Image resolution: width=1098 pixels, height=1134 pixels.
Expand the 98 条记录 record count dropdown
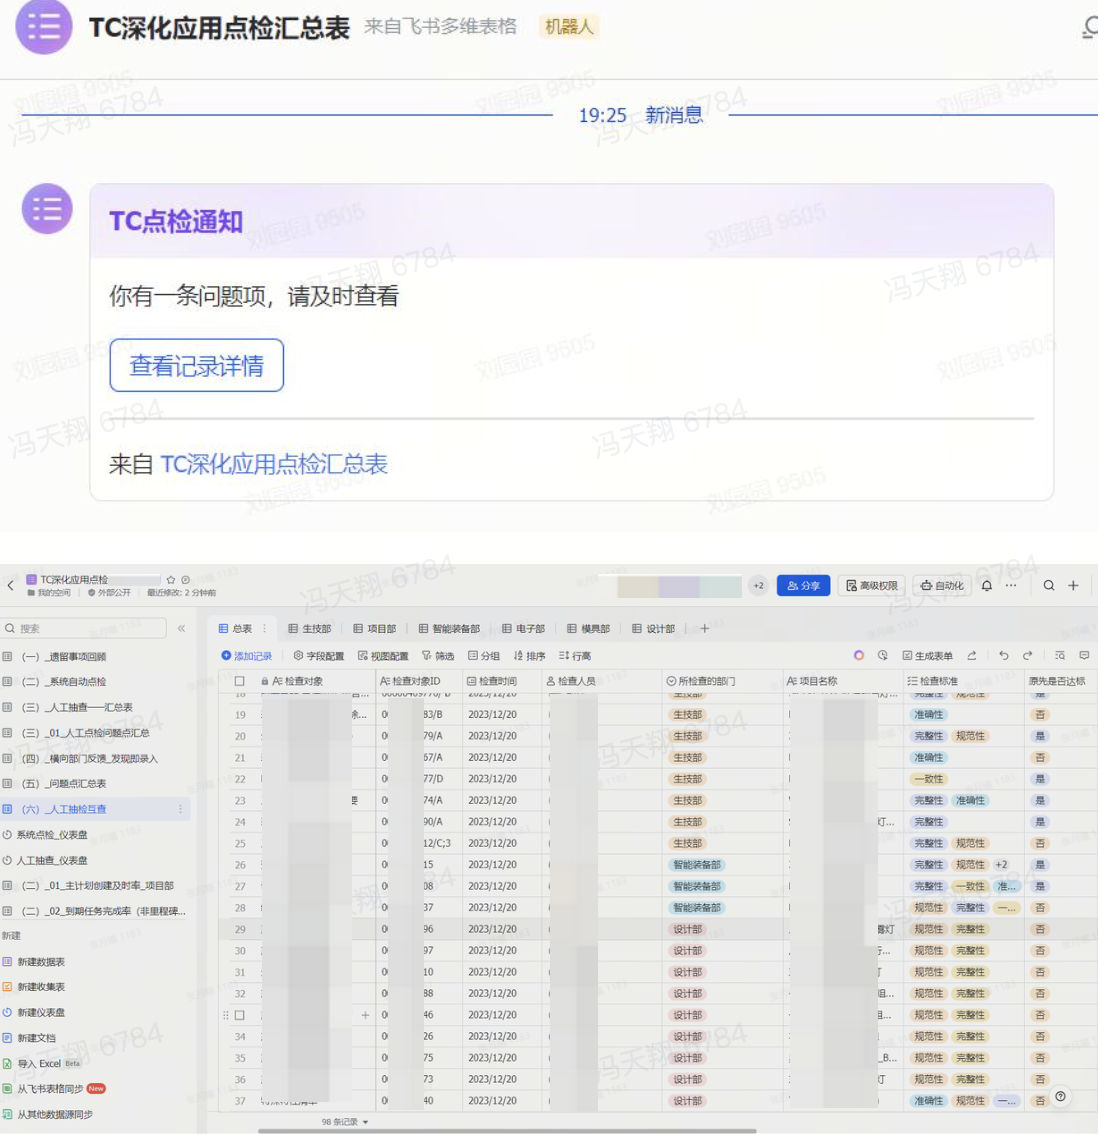pos(345,1122)
